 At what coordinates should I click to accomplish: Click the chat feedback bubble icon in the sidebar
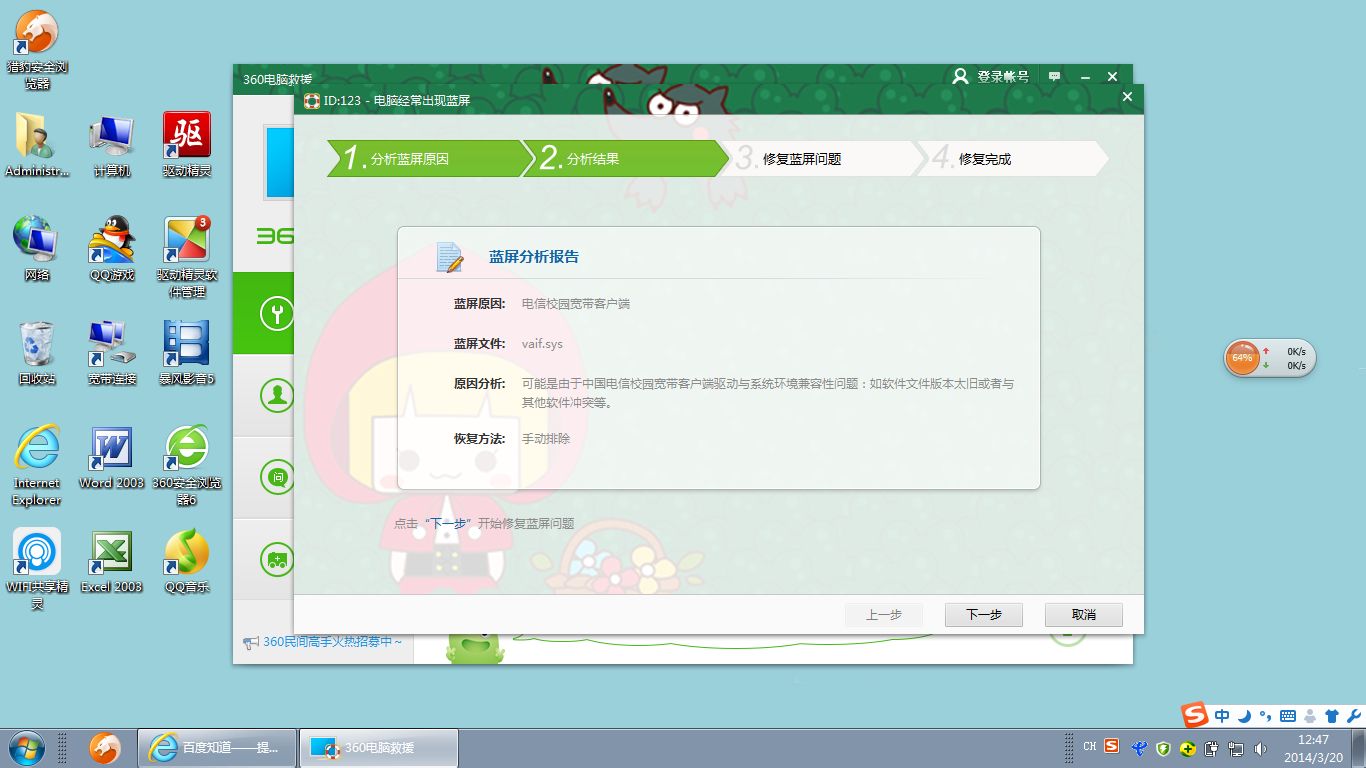[277, 477]
